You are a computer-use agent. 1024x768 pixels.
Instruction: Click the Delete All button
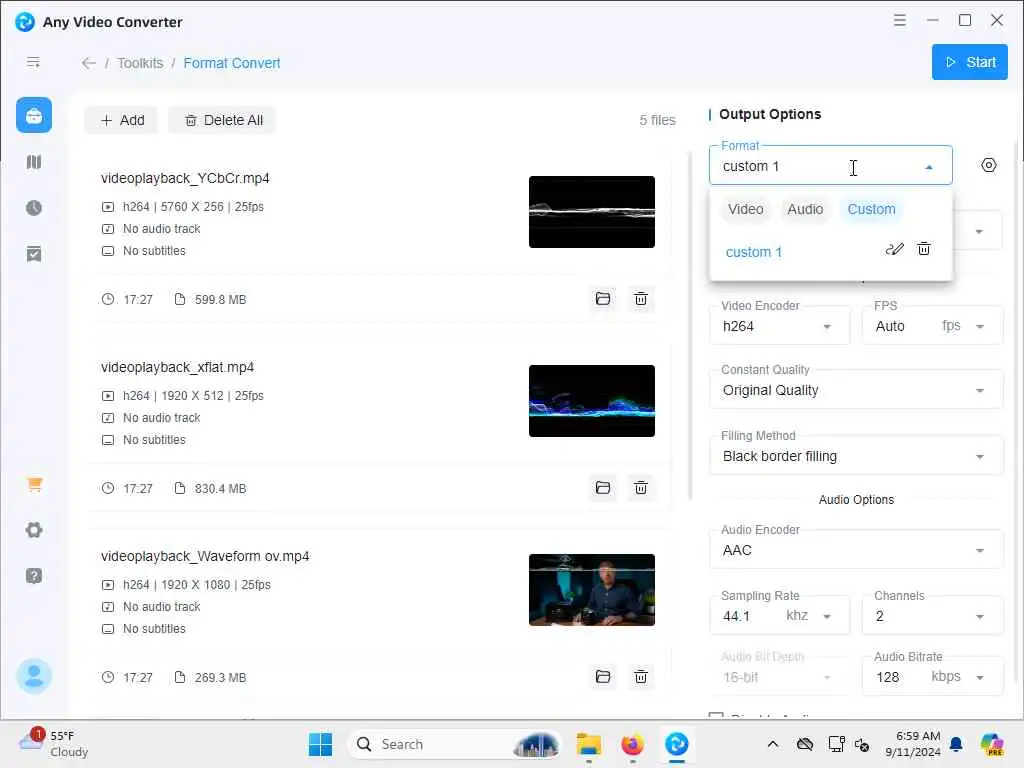(x=223, y=120)
